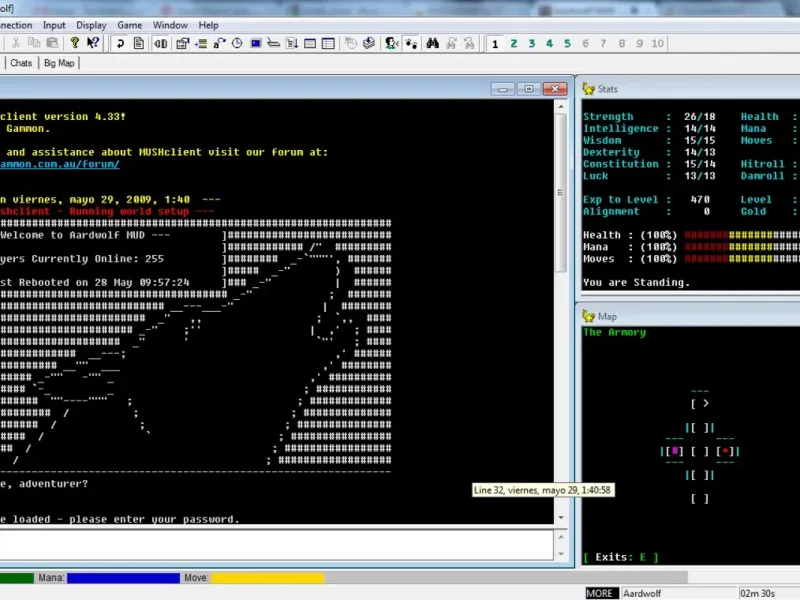This screenshot has width=800, height=600.
Task: Switch to world number 2
Action: point(514,44)
